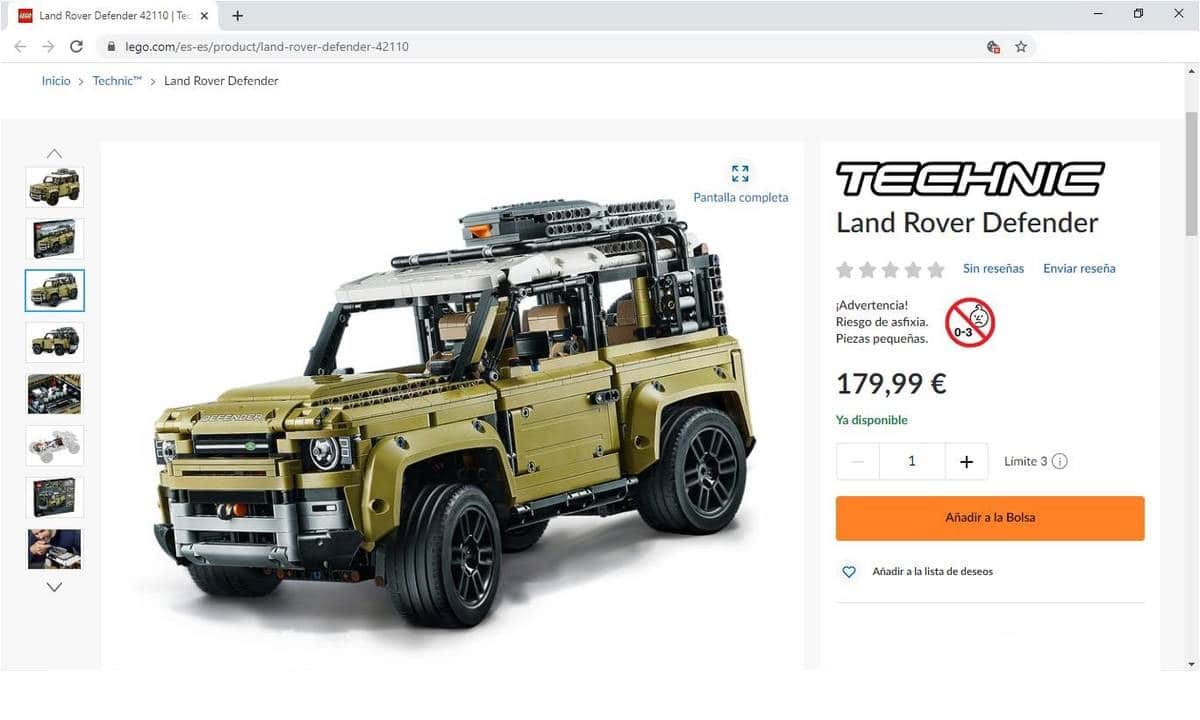Go back with the browser arrow
Screen dimensions: 1200x720
[20, 46]
